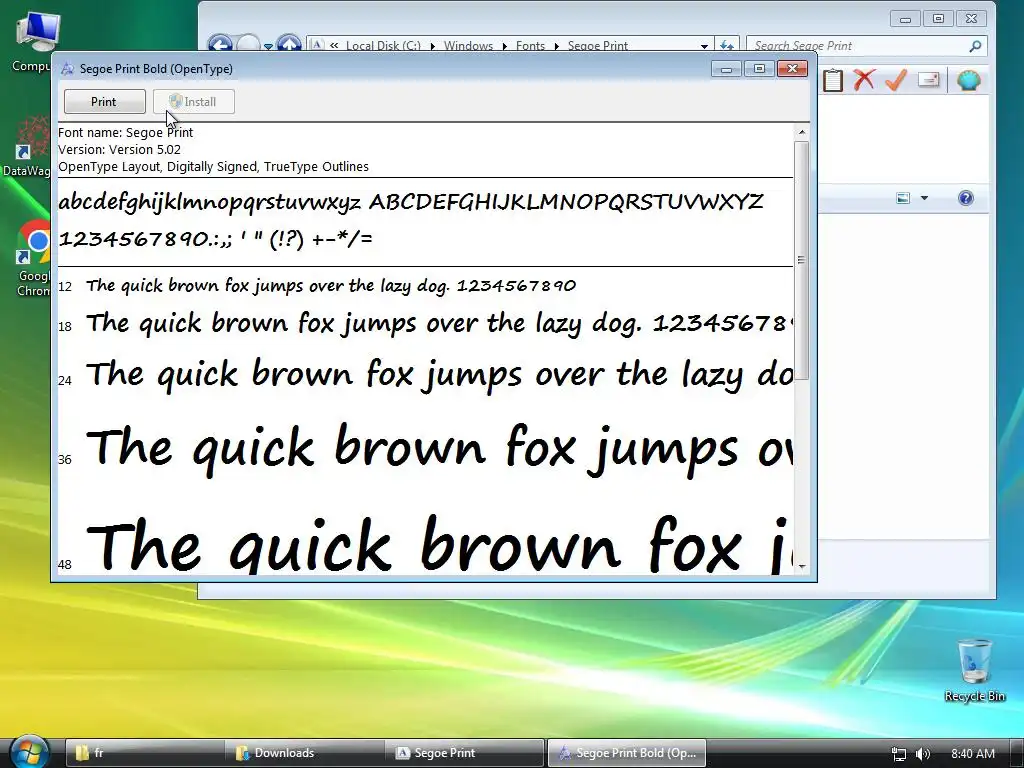The width and height of the screenshot is (1024, 768).
Task: Click the Explorer Up arrow button
Action: pos(289,44)
